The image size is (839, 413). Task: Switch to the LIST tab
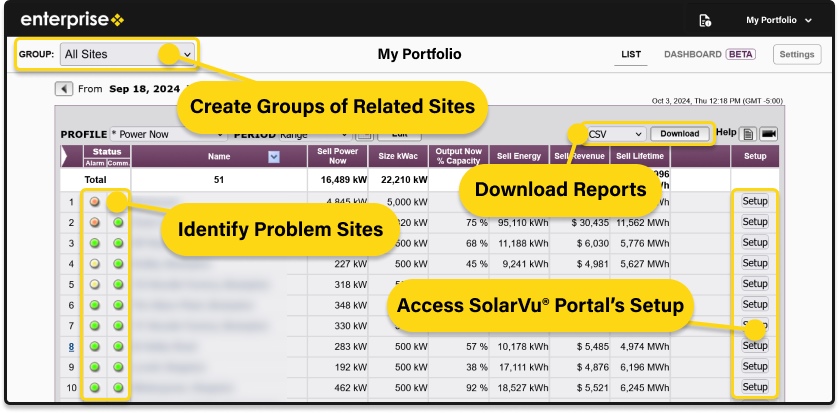tap(631, 54)
